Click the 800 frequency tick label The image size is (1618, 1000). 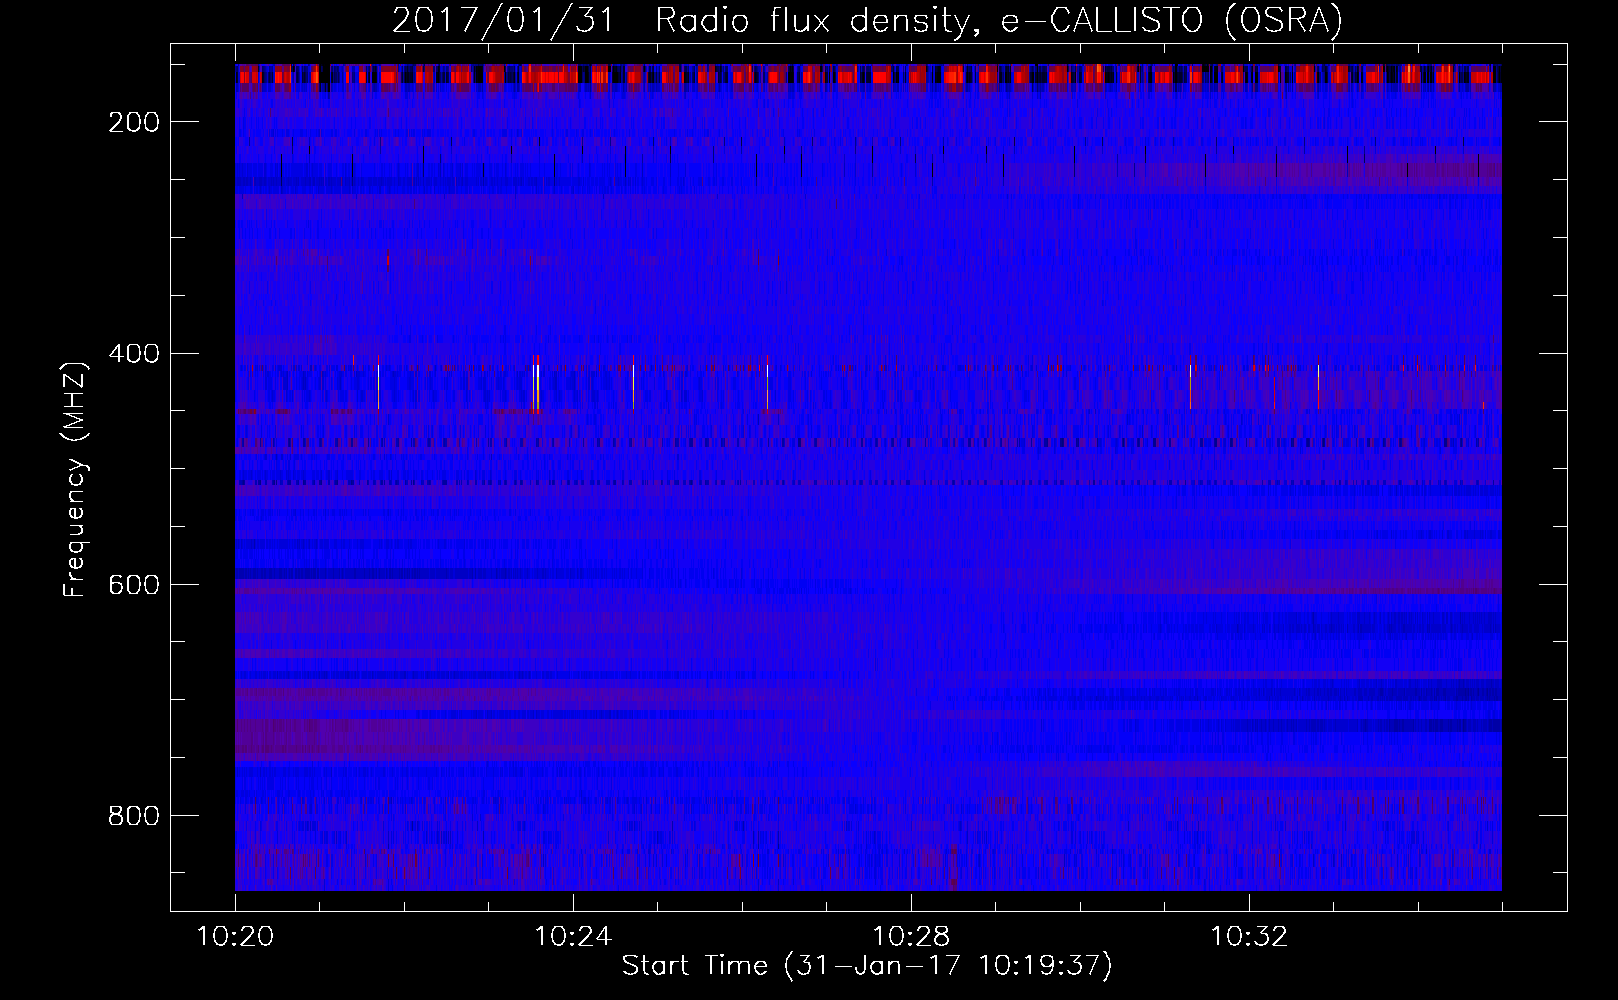[134, 816]
